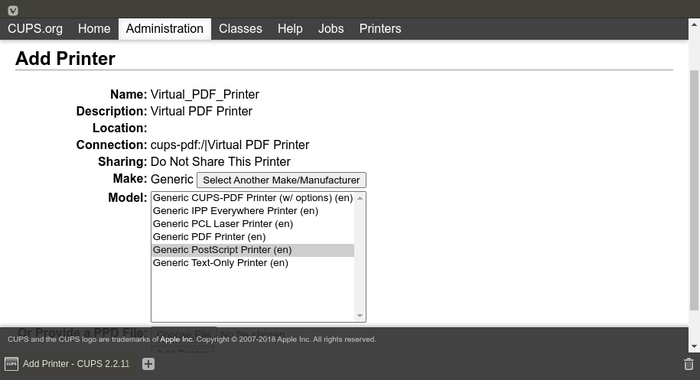Click the model list scrollbar track
Screen dimensions: 700x380
(x=360, y=257)
